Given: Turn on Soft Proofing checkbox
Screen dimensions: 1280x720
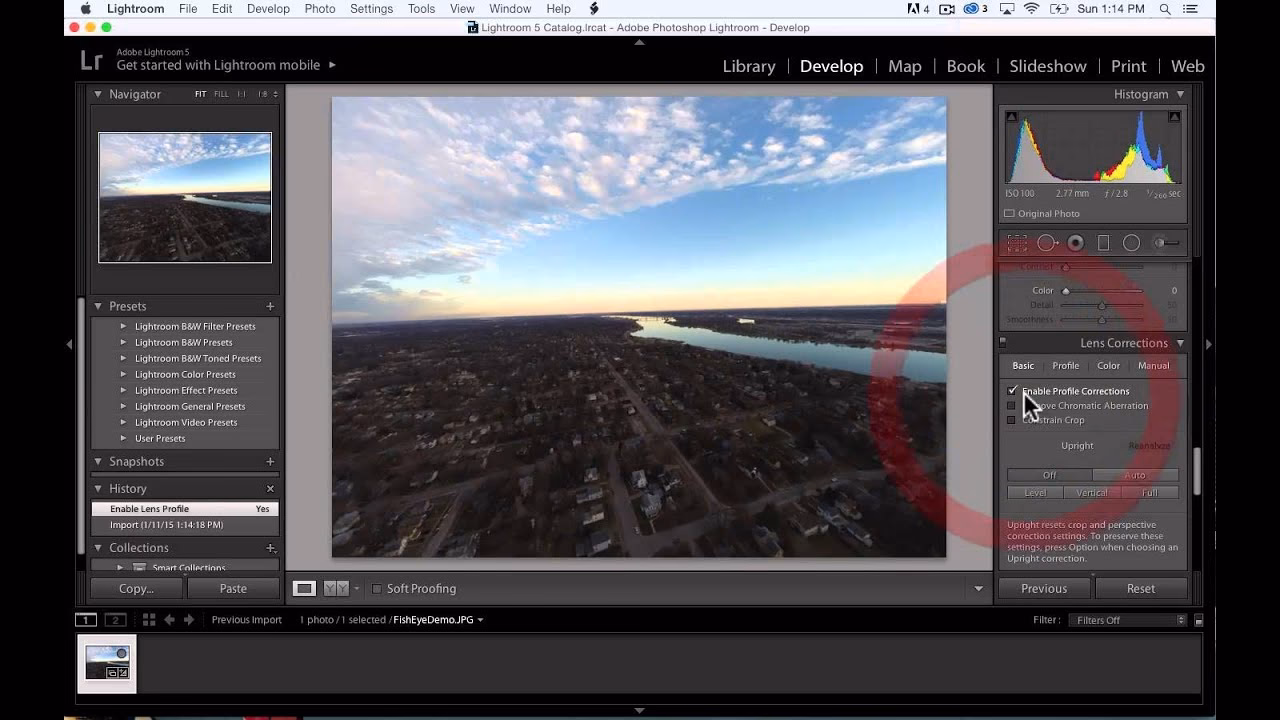Looking at the screenshot, I should coord(377,589).
